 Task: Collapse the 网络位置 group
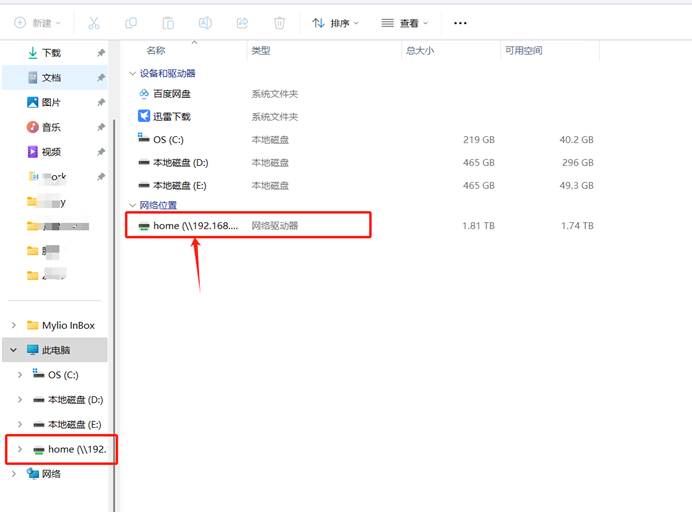[x=133, y=205]
